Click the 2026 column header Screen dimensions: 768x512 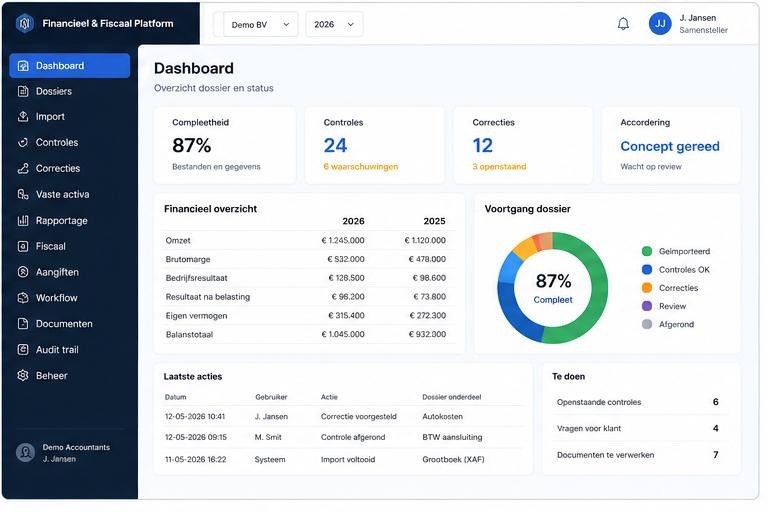coord(353,221)
